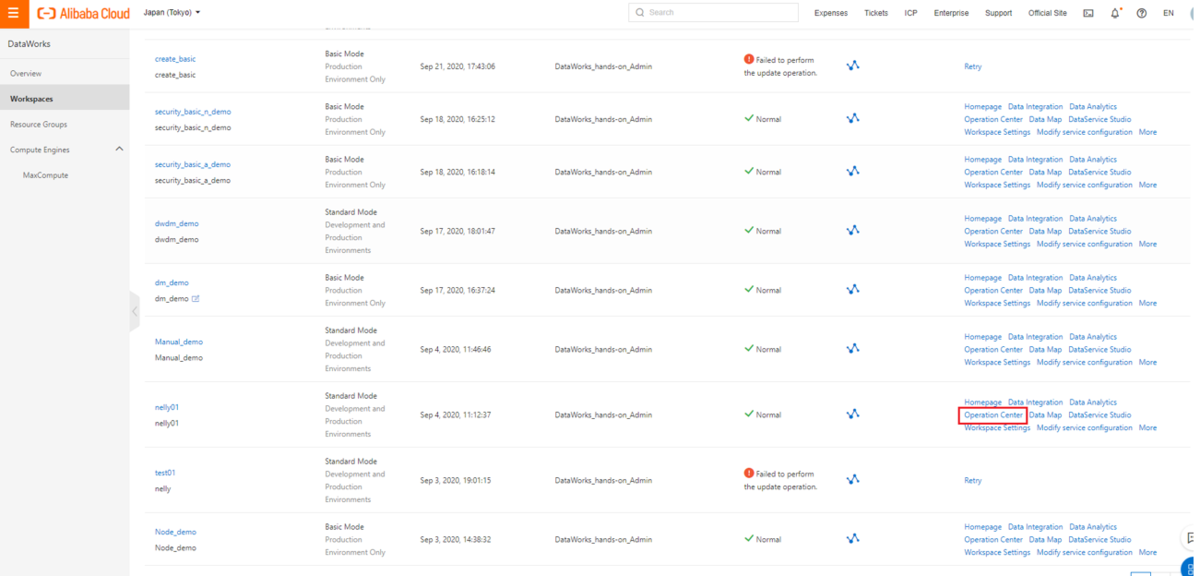Open Data Integration for dwdm_demo
Image resolution: width=1200 pixels, height=576 pixels.
pos(1035,218)
